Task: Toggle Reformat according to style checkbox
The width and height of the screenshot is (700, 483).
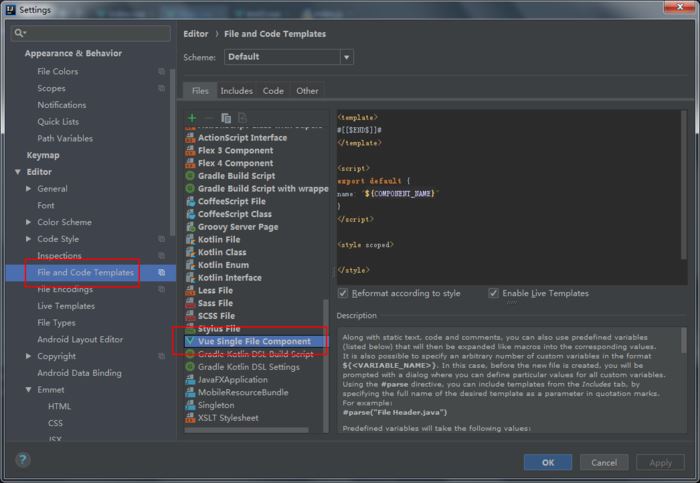Action: click(x=343, y=293)
